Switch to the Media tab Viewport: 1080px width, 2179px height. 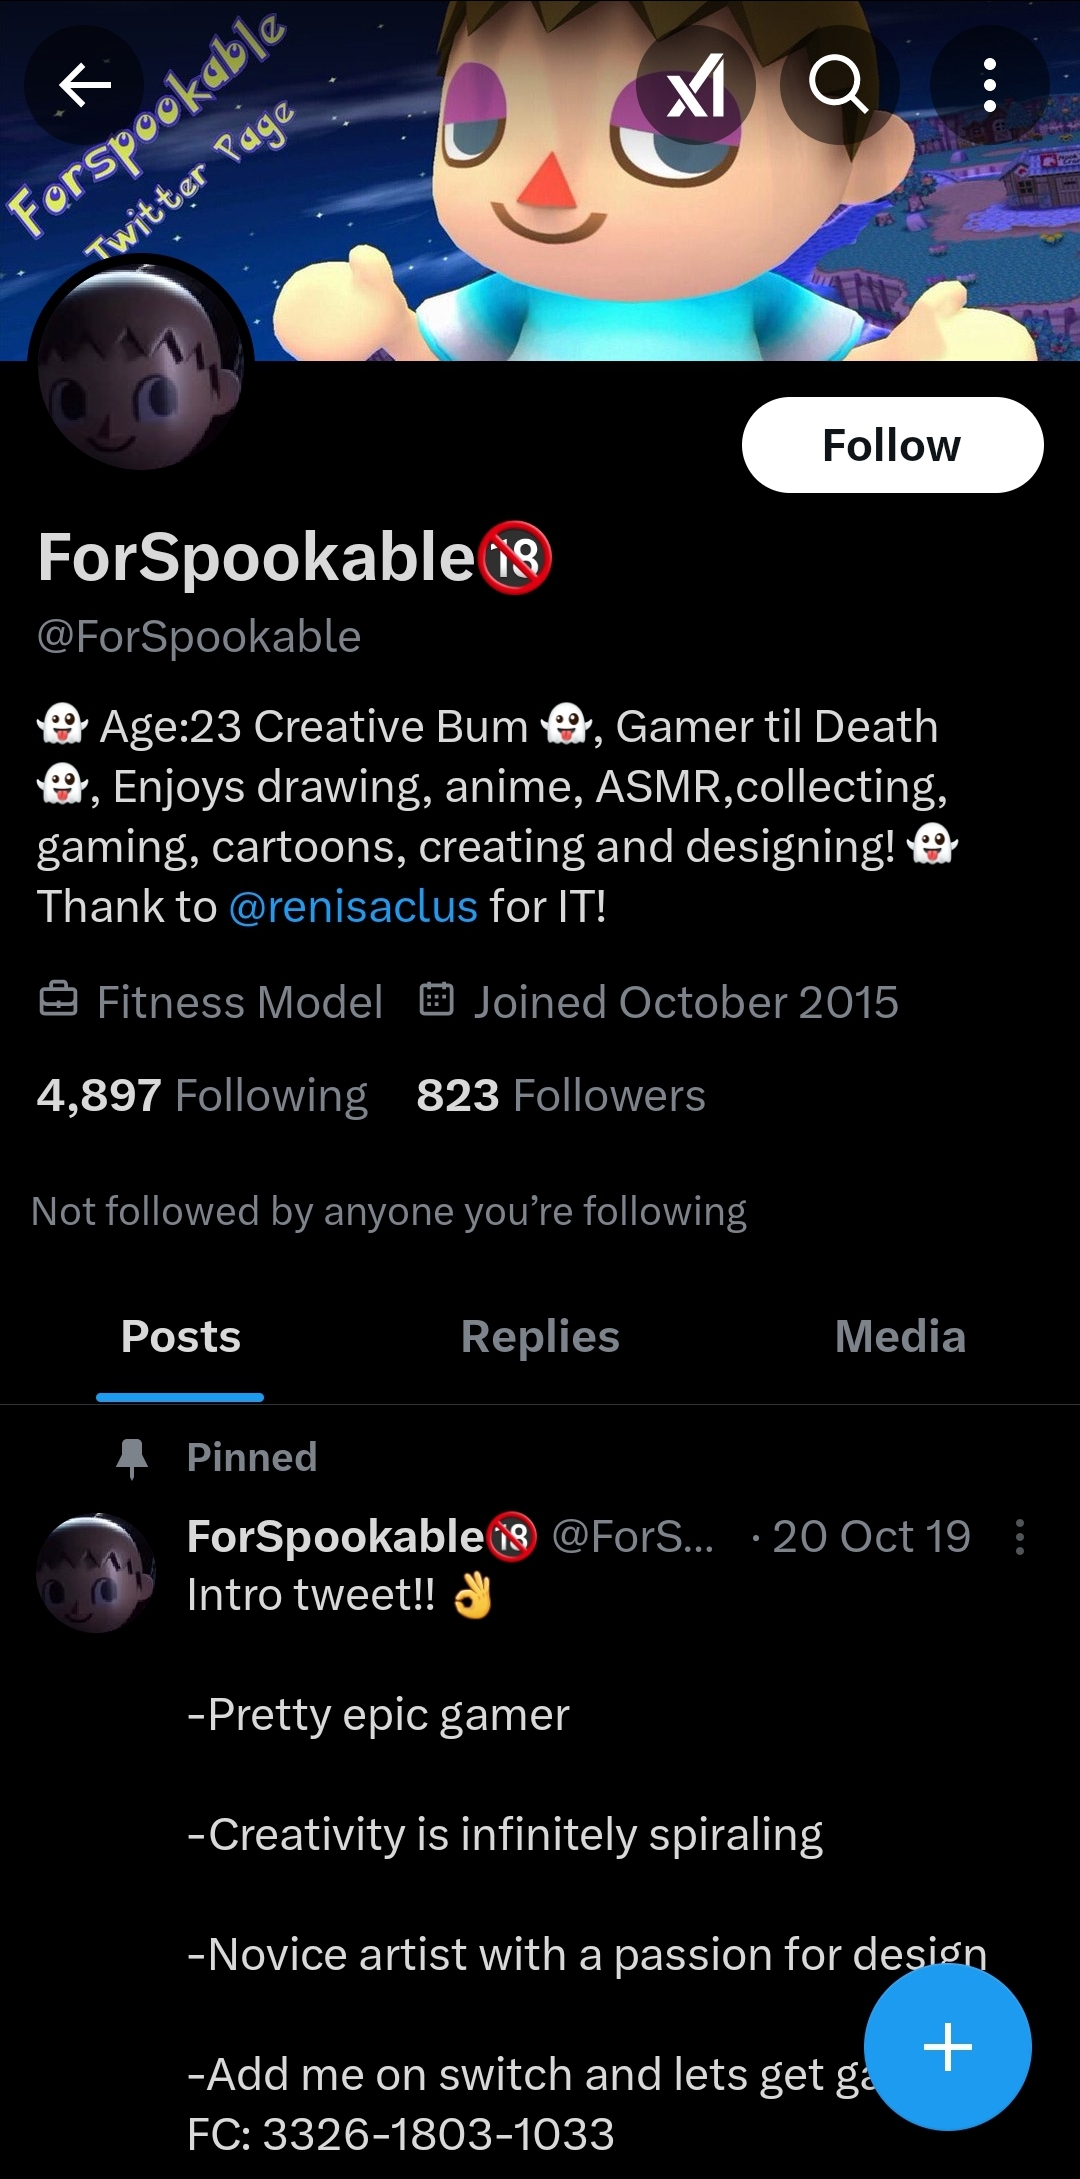click(x=900, y=1337)
